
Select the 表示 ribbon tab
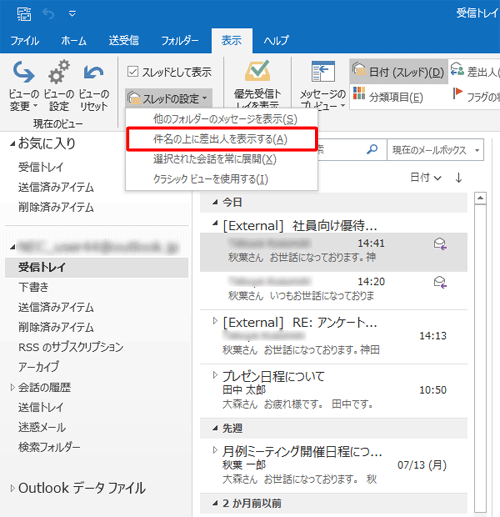[232, 41]
